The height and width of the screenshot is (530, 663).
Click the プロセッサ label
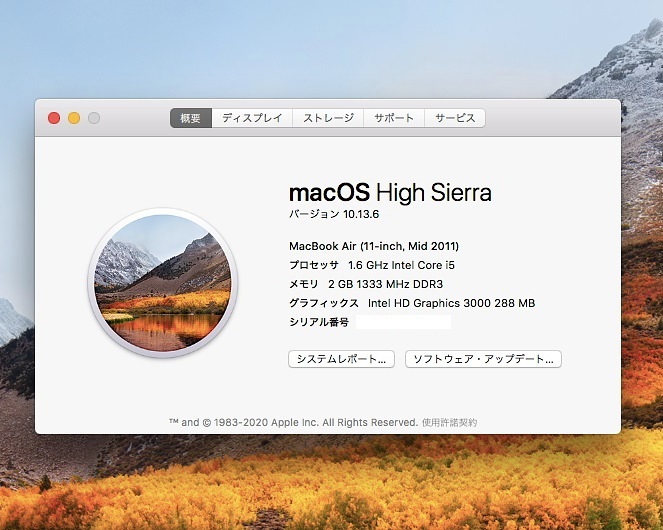(x=314, y=265)
